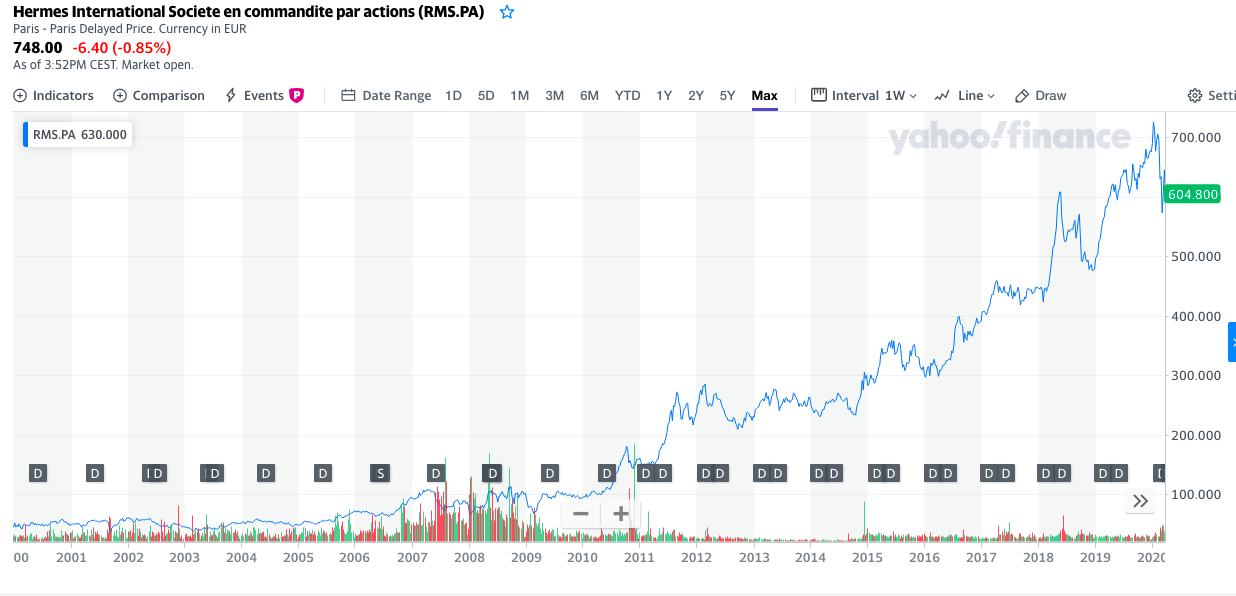The height and width of the screenshot is (596, 1236).
Task: Switch to YTD range
Action: (x=627, y=96)
